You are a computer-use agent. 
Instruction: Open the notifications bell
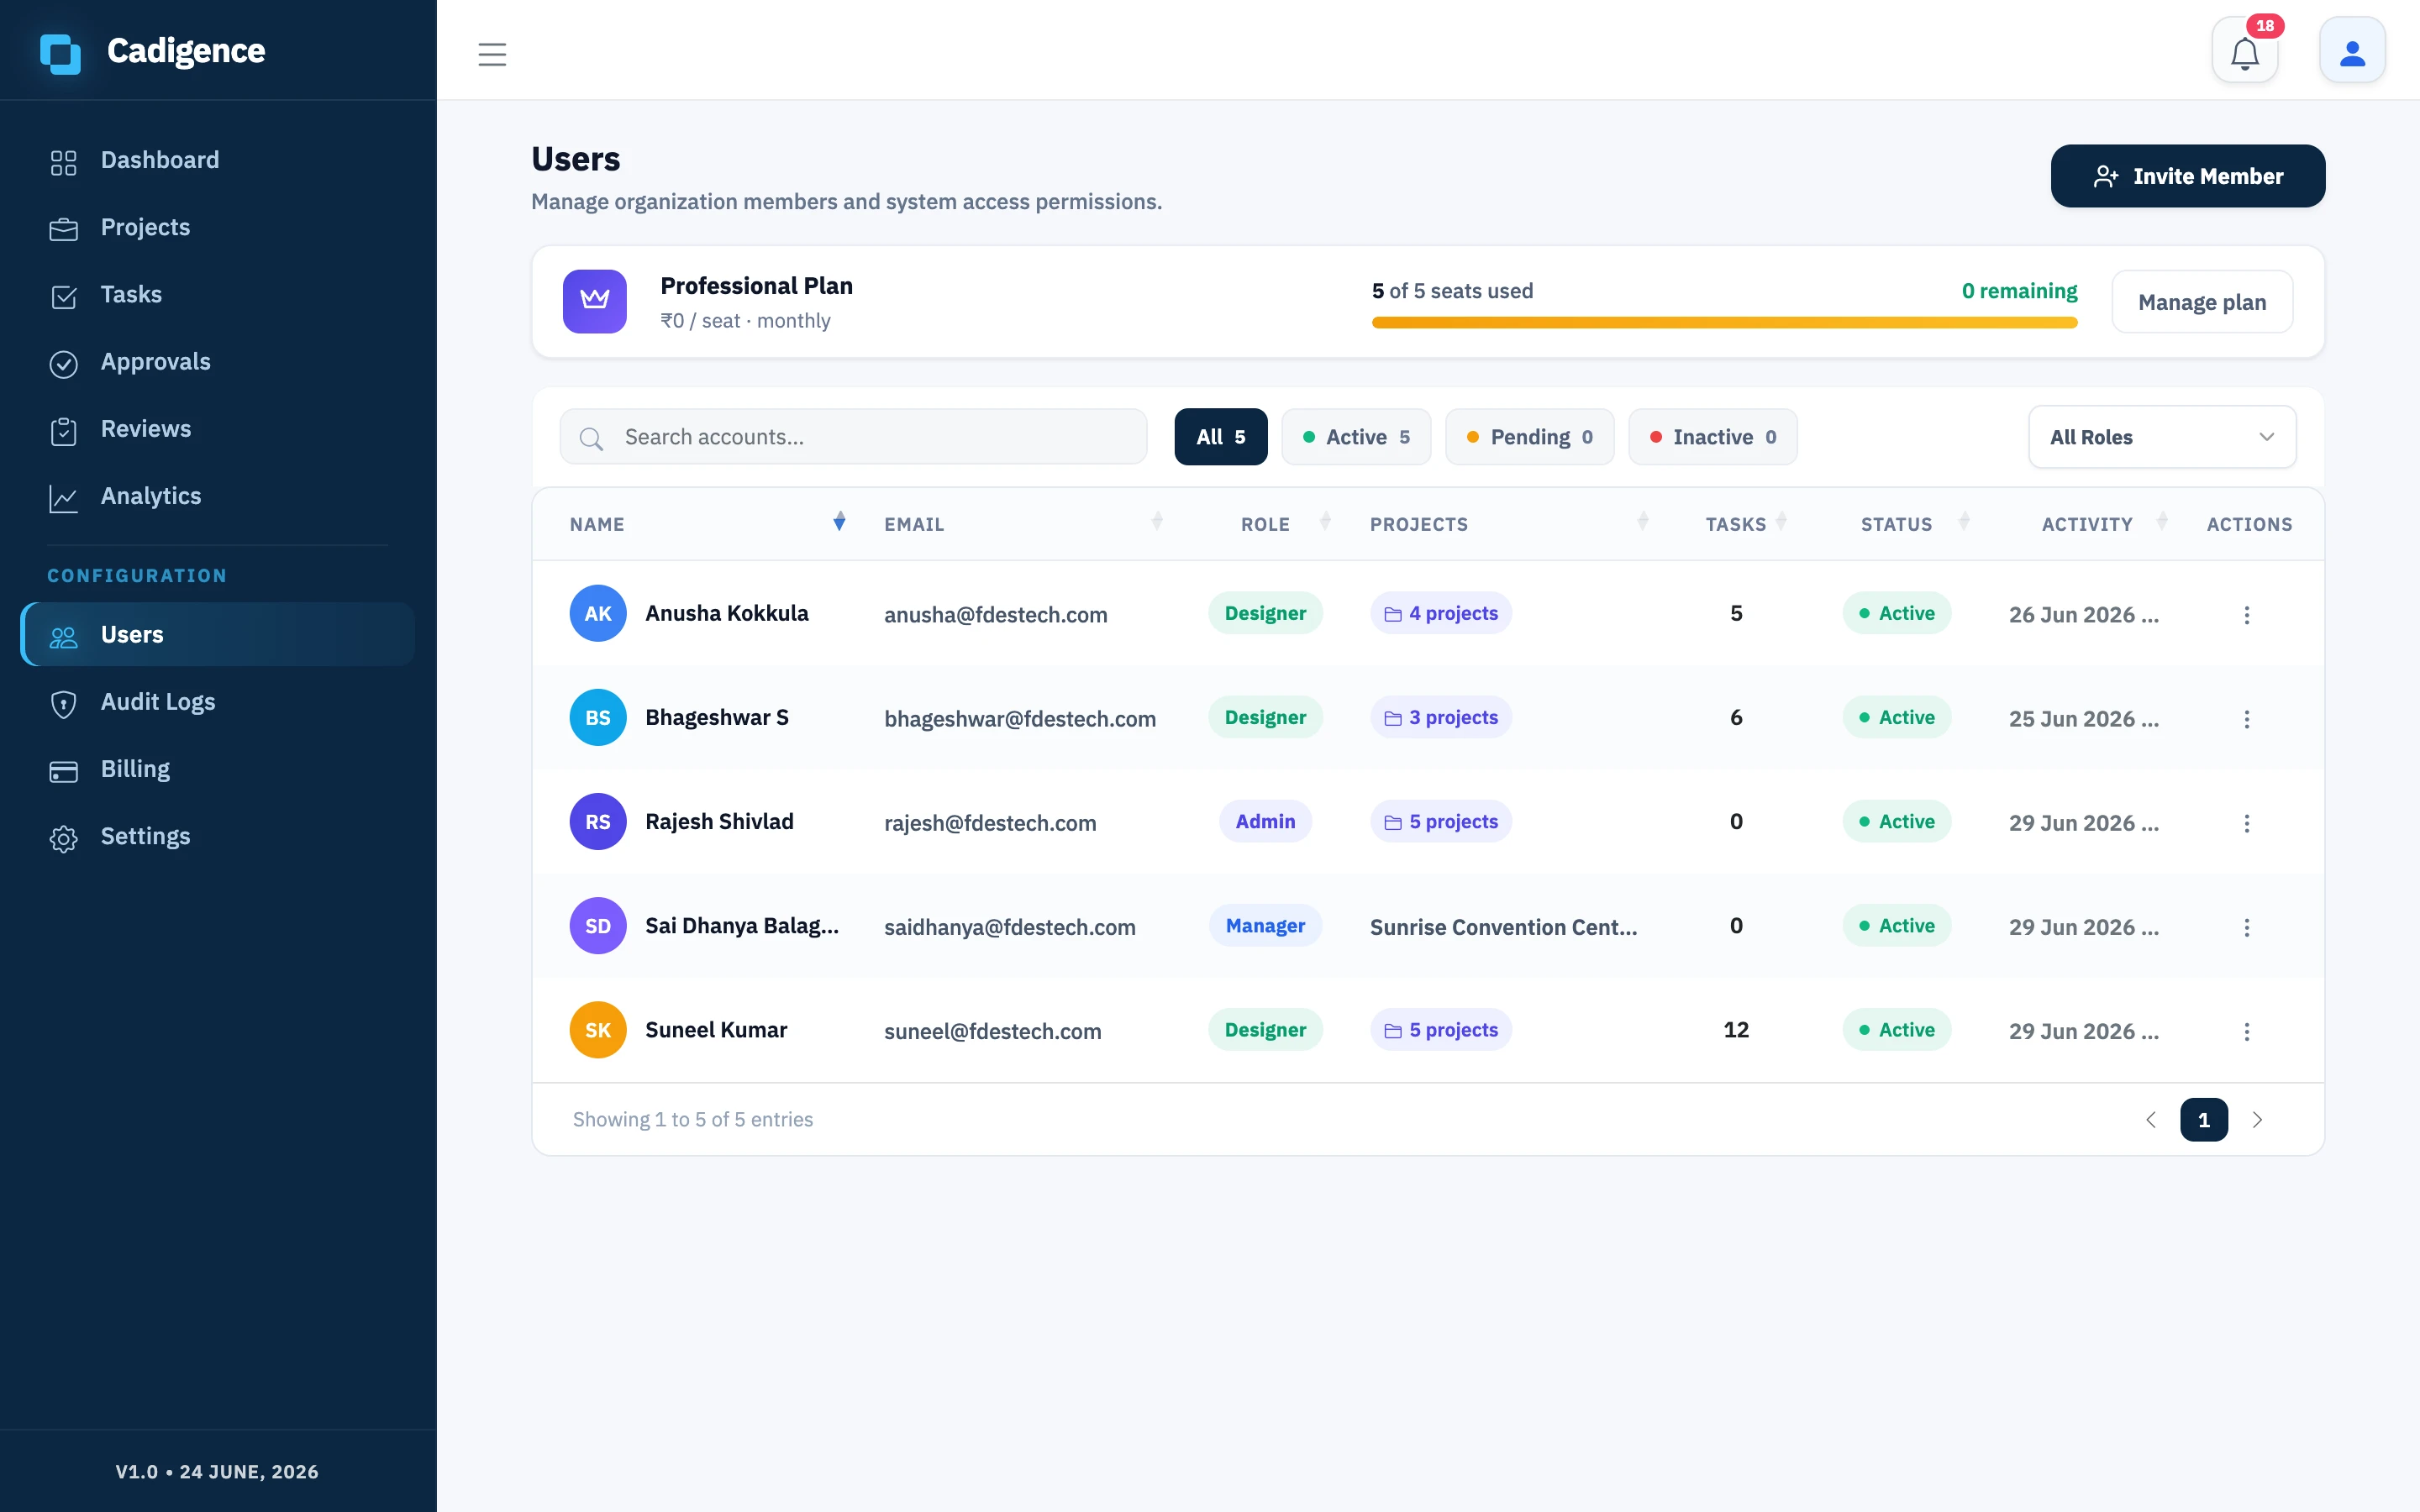coord(2245,51)
